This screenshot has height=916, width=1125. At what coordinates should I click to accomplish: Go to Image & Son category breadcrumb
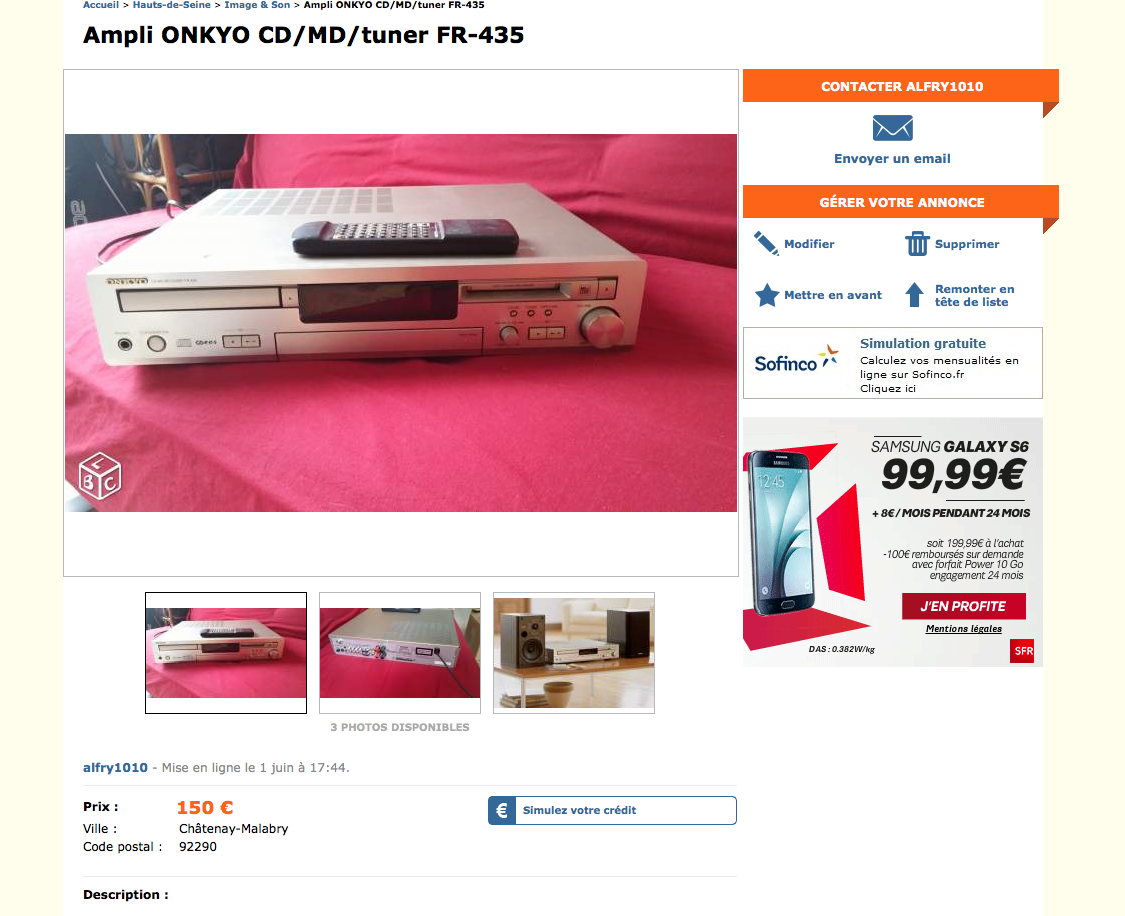257,5
